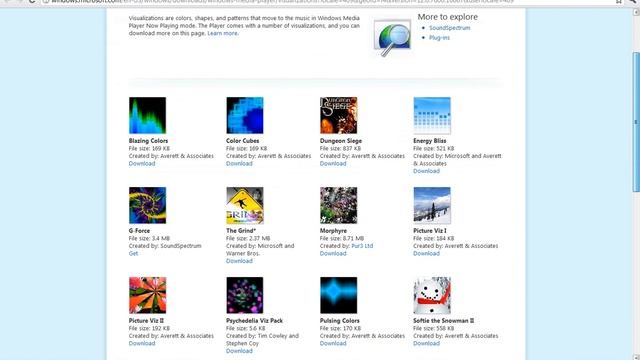The height and width of the screenshot is (360, 640).
Task: Select the Energy Bliss thumbnail
Action: pyautogui.click(x=432, y=116)
